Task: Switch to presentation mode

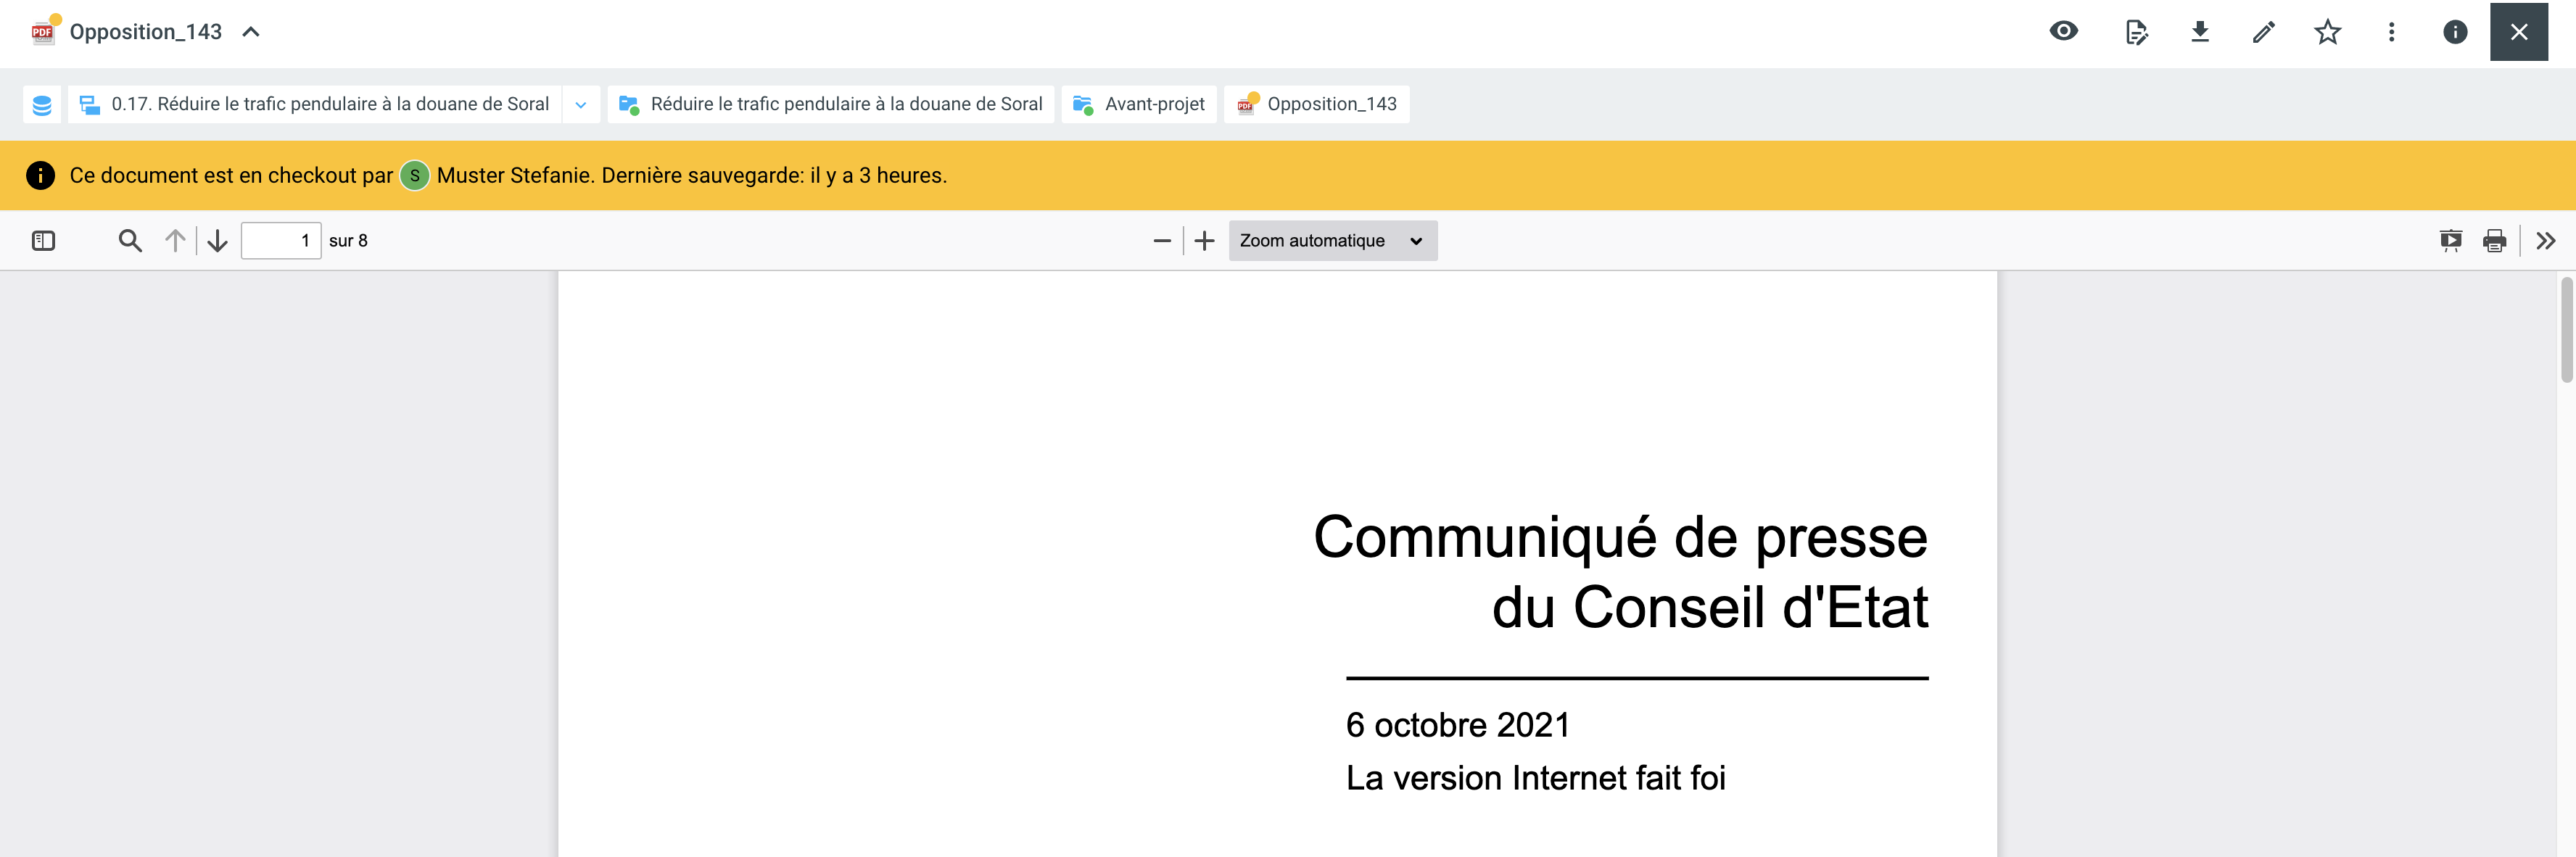Action: tap(2450, 241)
